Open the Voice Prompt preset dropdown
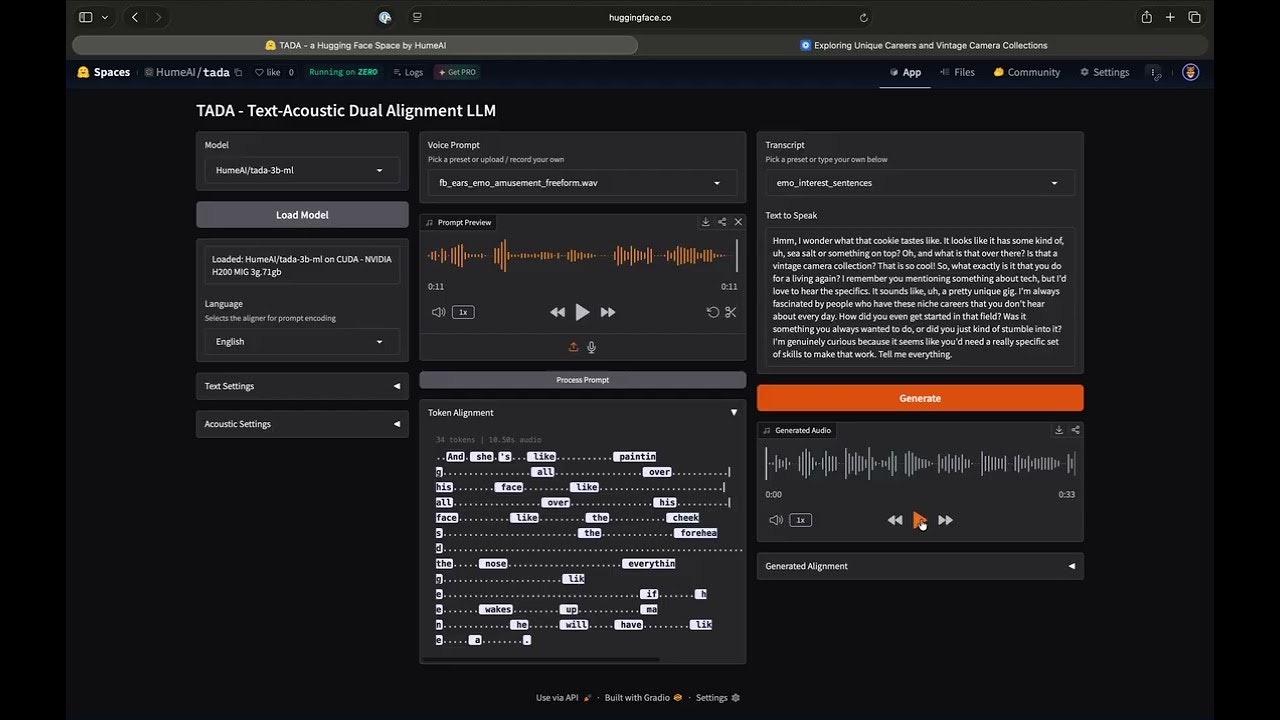Viewport: 1280px width, 720px height. coord(582,183)
